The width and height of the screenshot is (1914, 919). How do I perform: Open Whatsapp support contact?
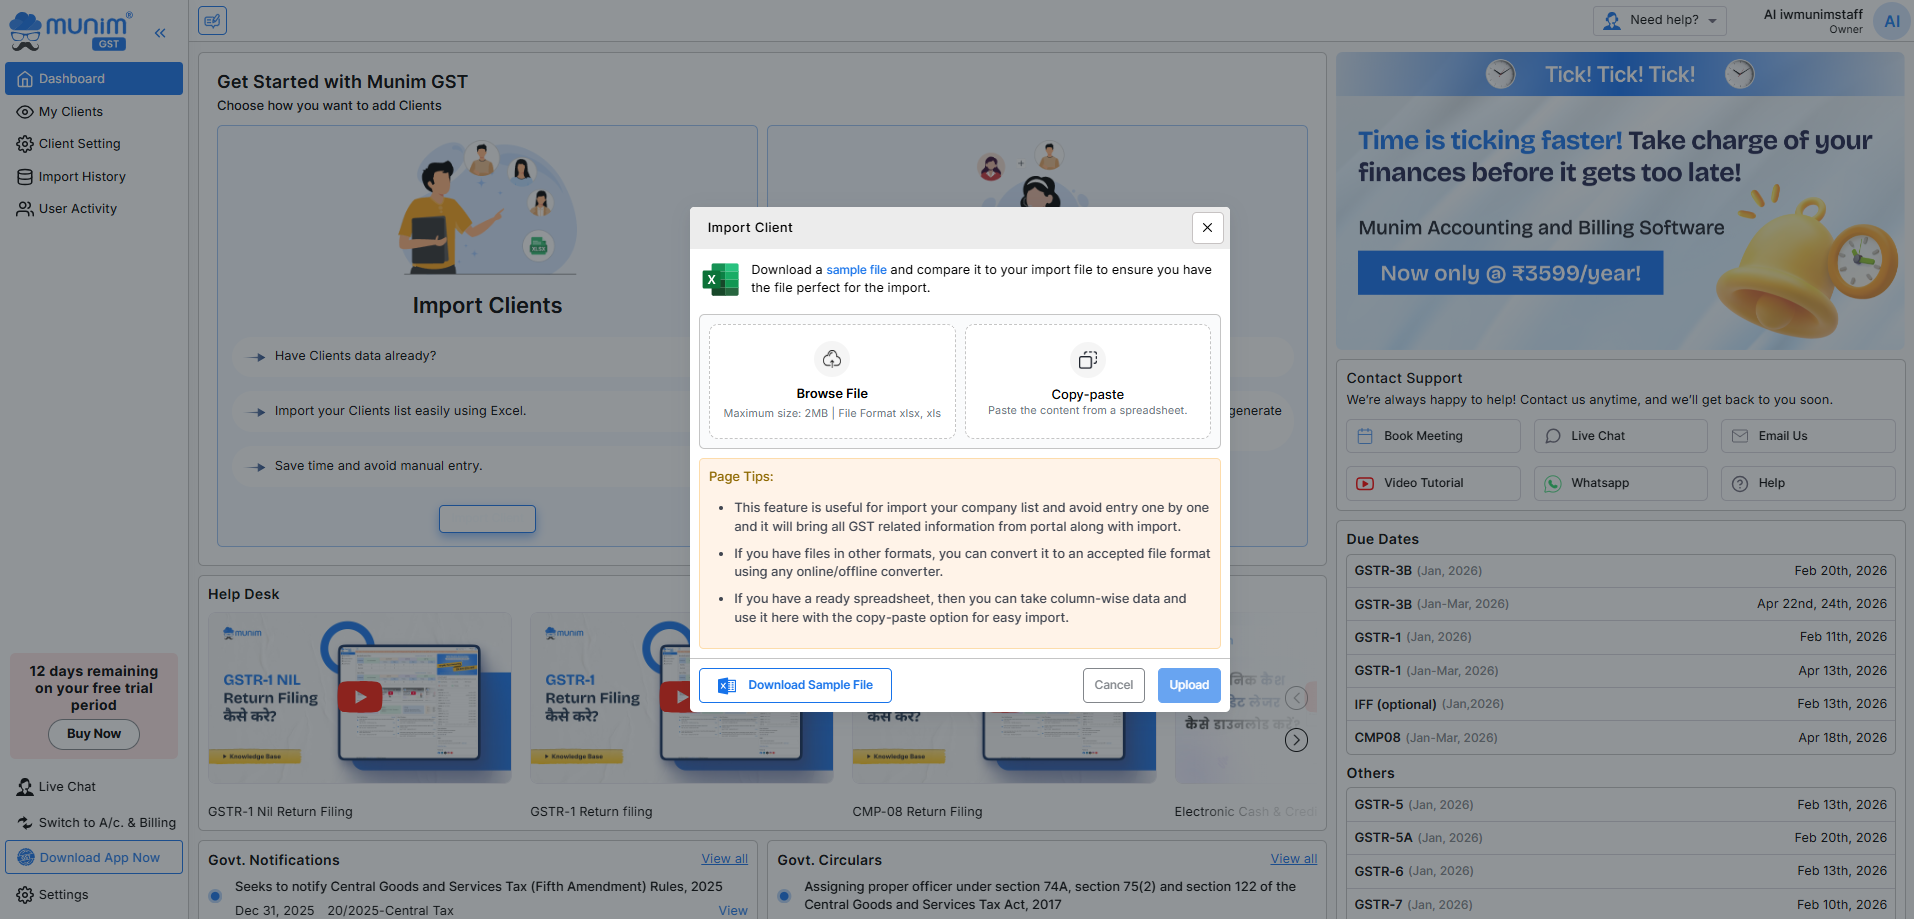tap(1619, 483)
